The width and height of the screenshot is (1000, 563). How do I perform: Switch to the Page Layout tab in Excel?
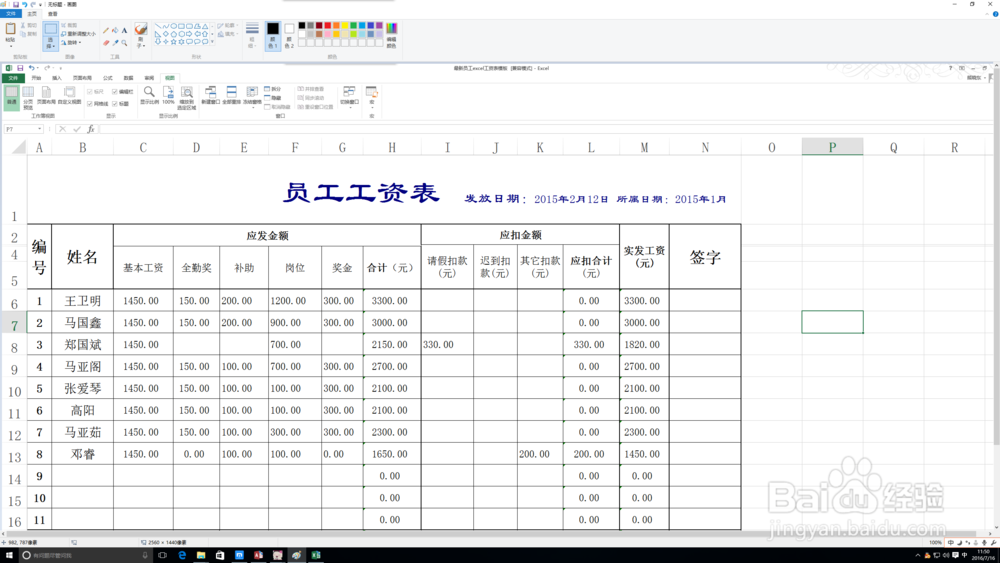pos(82,78)
